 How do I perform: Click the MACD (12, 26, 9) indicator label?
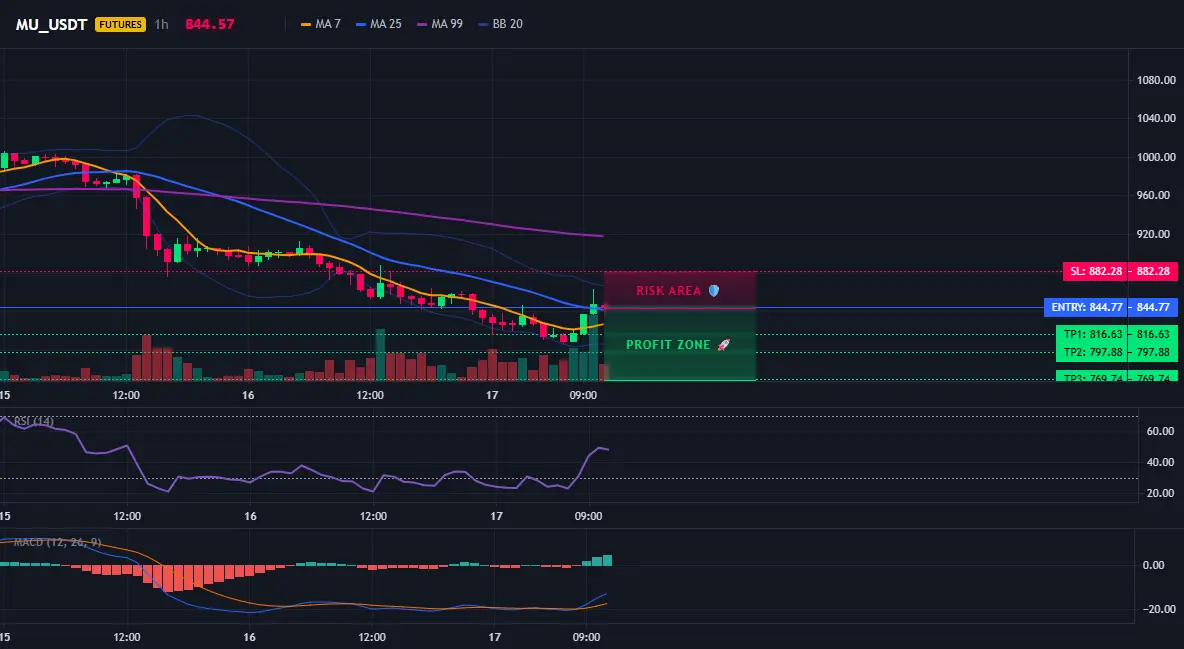[x=57, y=542]
